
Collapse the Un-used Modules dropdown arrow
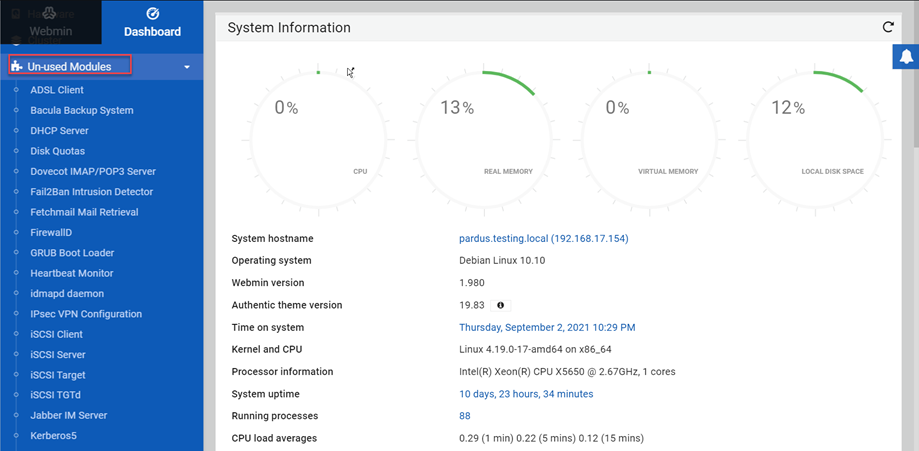tap(187, 68)
